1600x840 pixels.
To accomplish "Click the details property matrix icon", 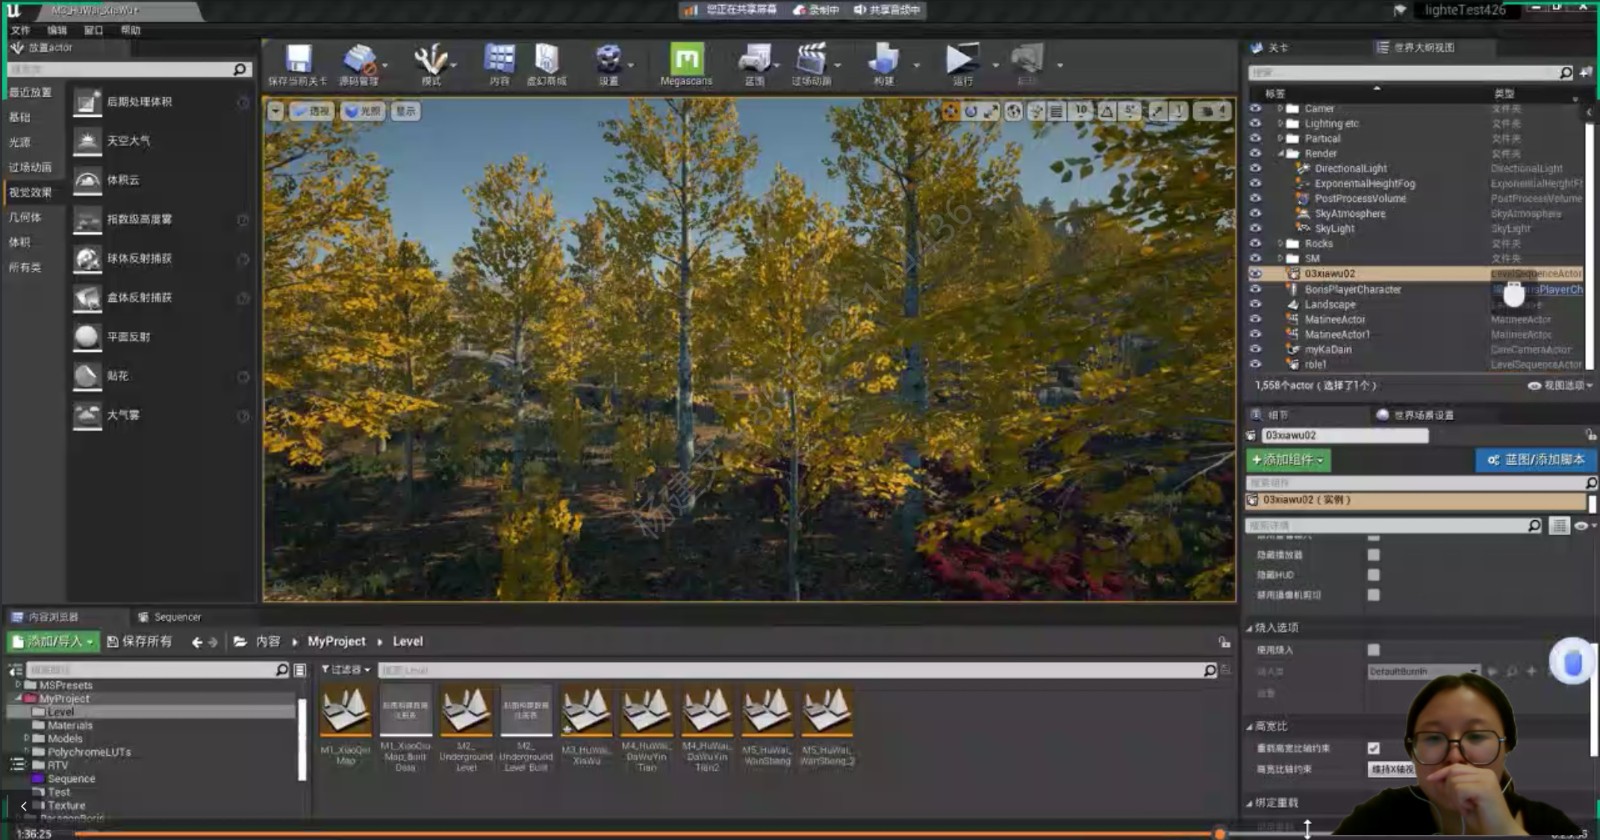I will [1558, 525].
